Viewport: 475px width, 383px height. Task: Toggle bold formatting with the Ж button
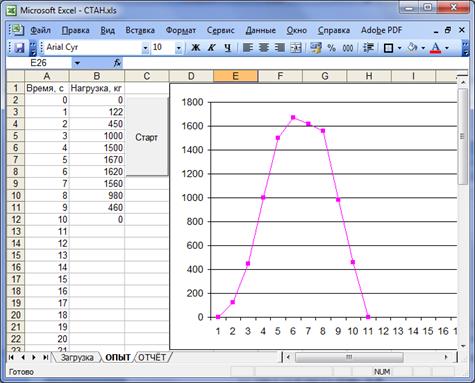(x=196, y=48)
